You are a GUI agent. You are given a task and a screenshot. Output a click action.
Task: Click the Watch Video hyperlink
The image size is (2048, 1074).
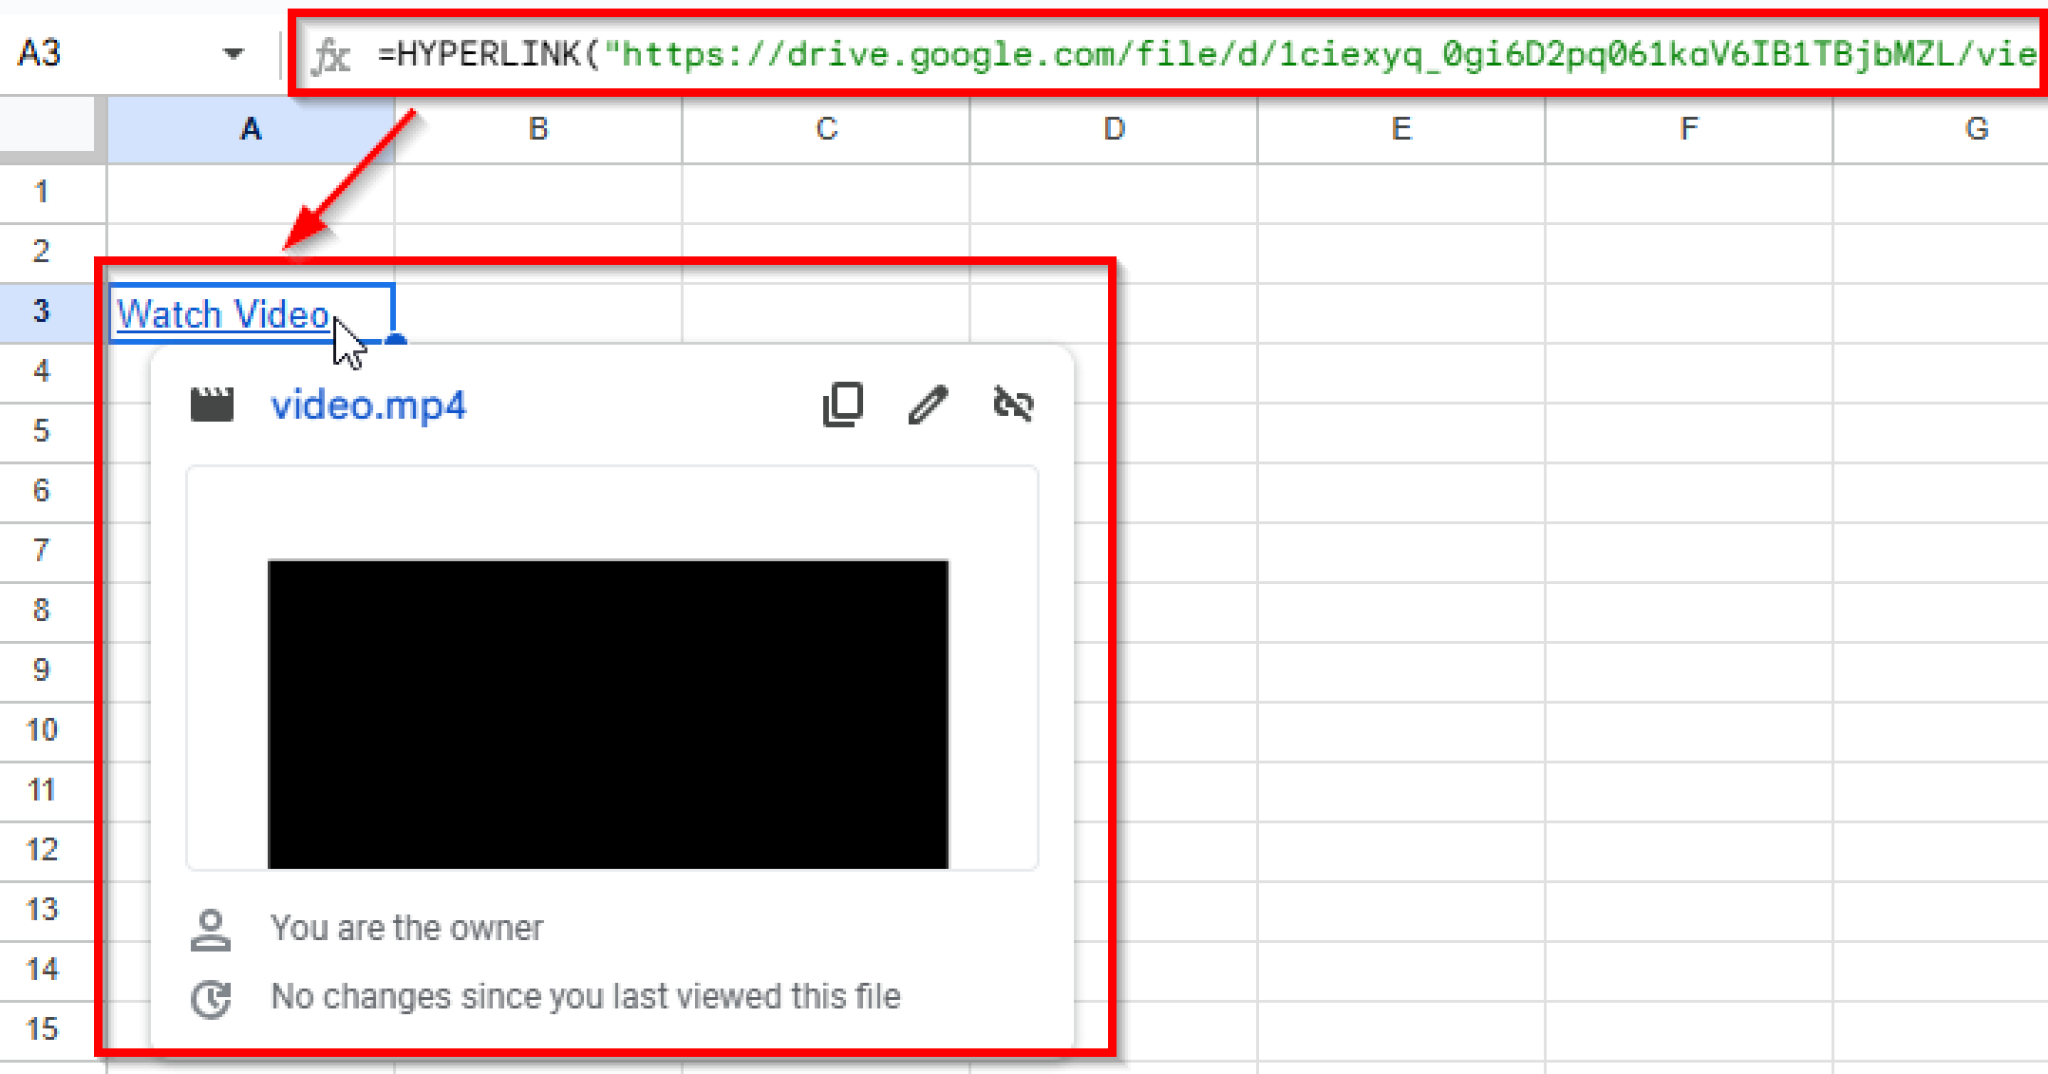click(222, 313)
